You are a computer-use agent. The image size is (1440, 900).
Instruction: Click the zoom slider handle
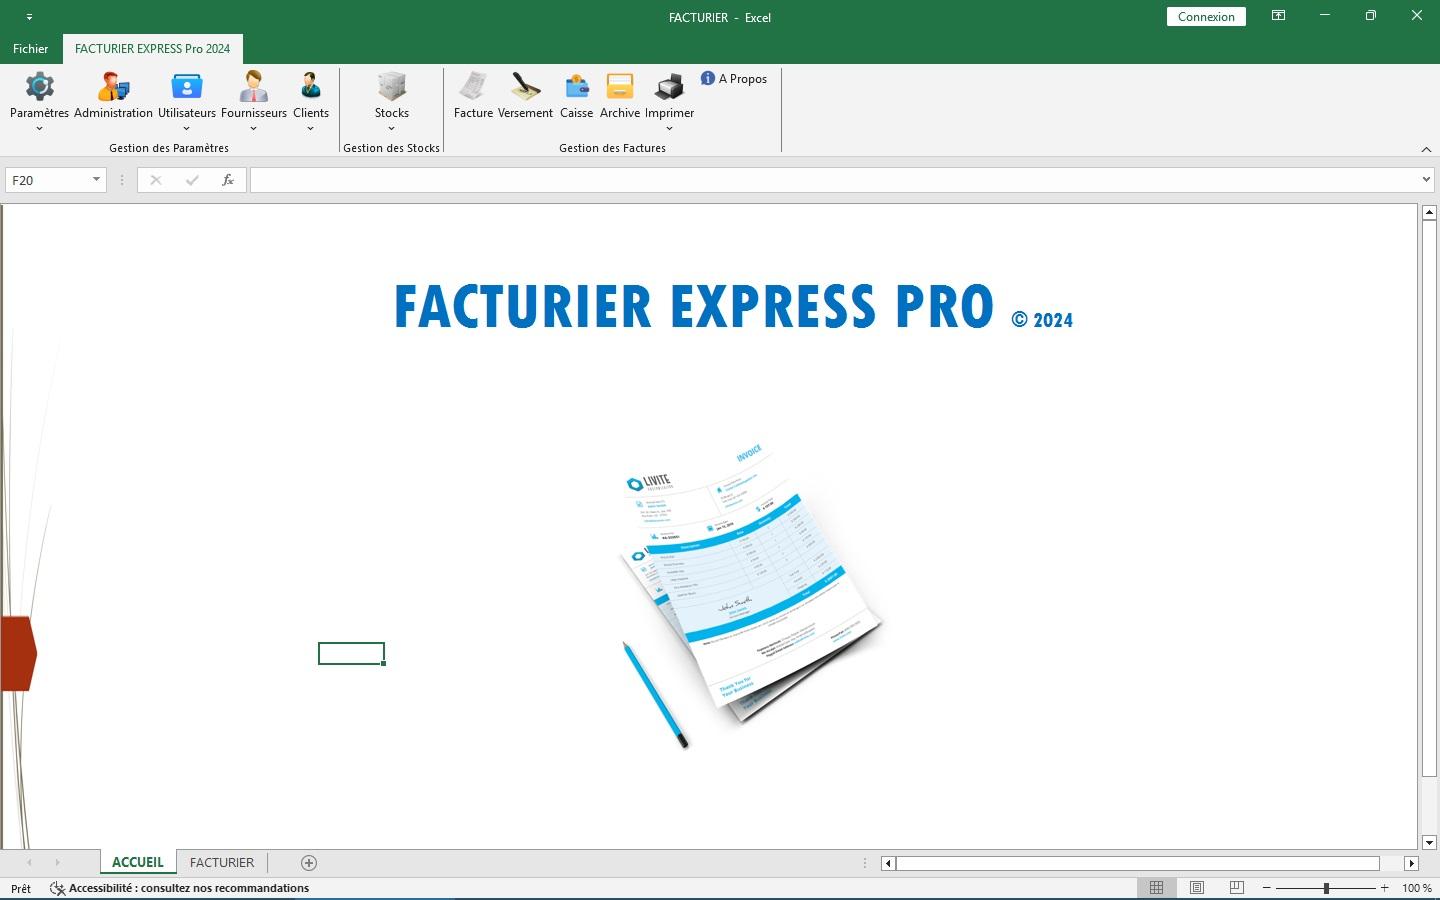[1326, 888]
